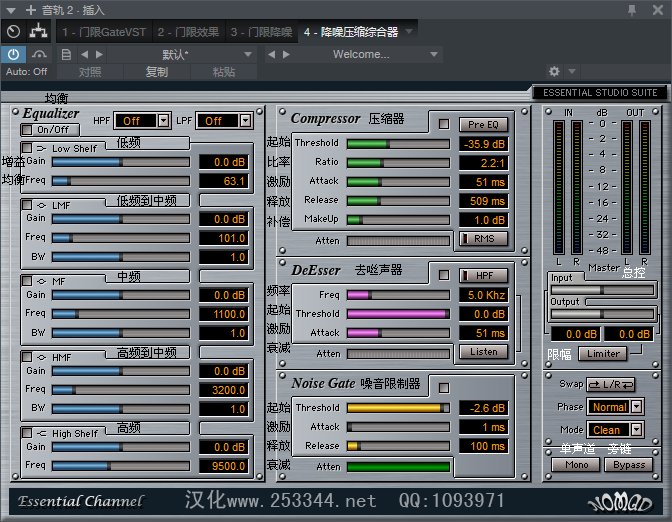Enable the Limiter button
This screenshot has height=522, width=672.
pos(603,354)
